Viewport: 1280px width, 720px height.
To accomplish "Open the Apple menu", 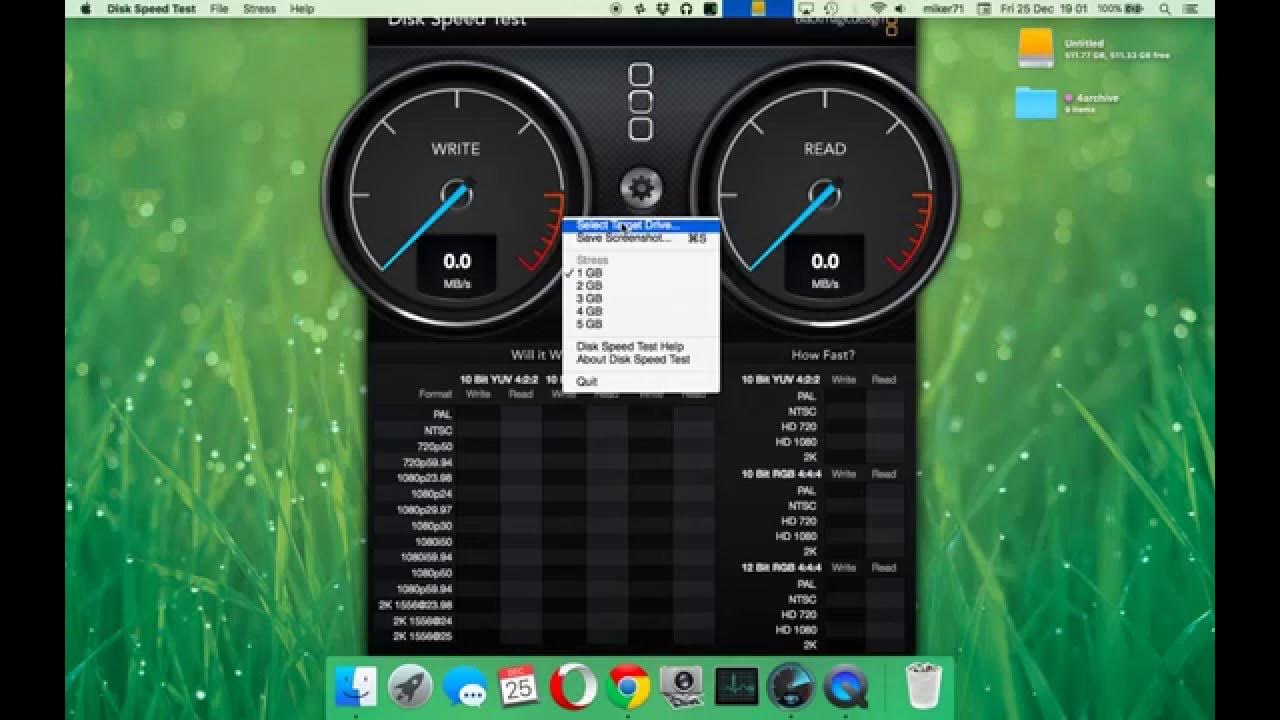I will 85,9.
